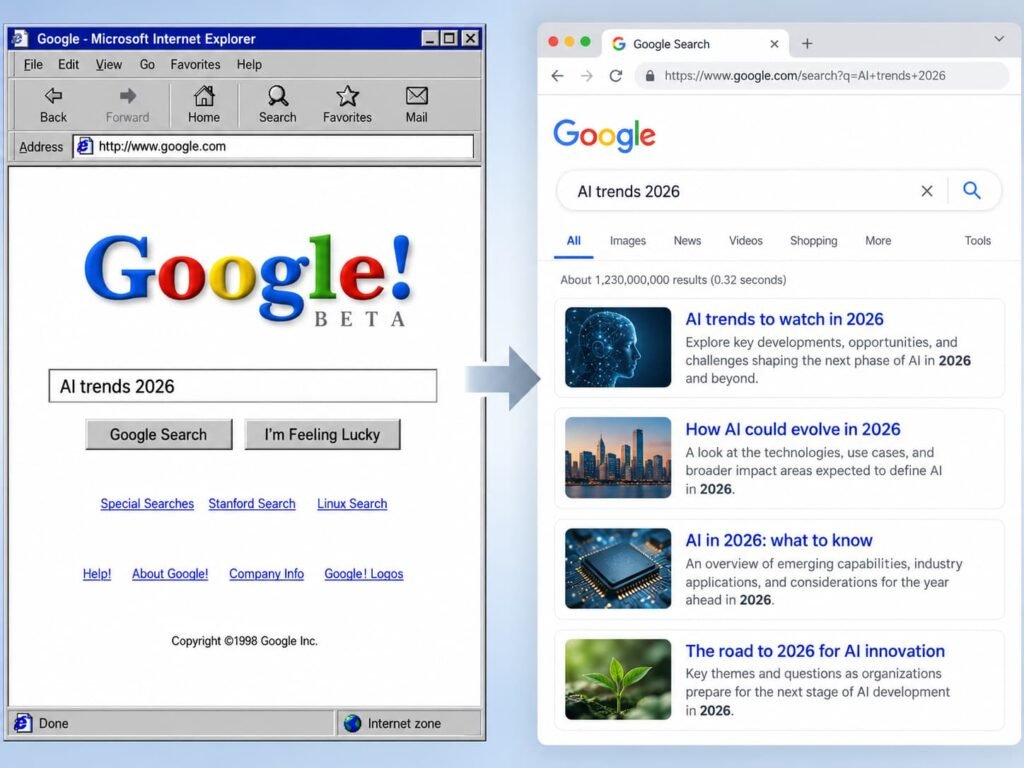Screen dimensions: 1024x768
Task: Click the Back arrow in Internet Explorer
Action: pos(53,96)
